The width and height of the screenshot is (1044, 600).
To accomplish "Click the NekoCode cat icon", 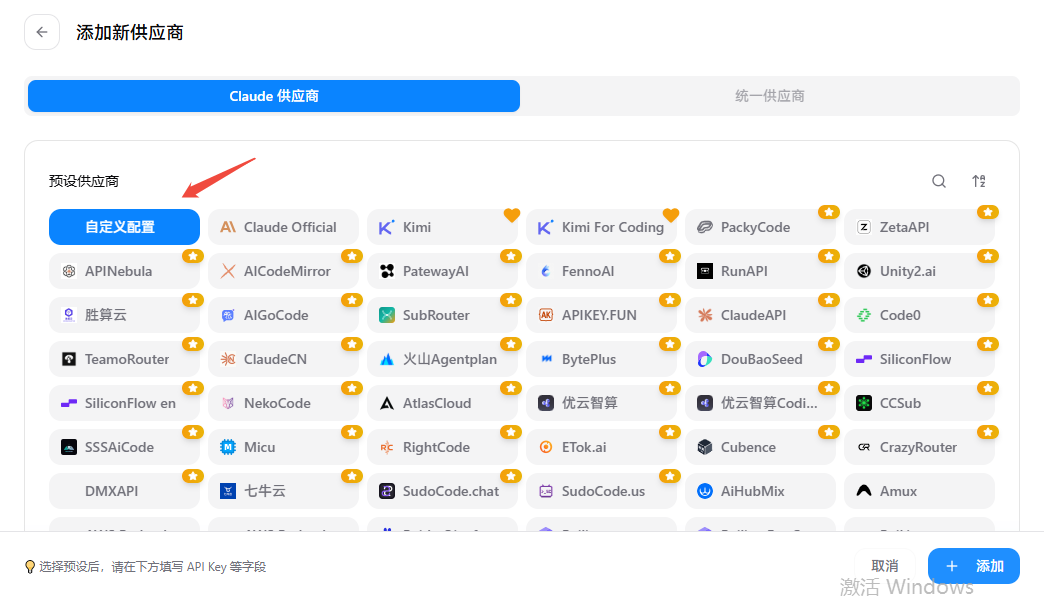I will [228, 403].
